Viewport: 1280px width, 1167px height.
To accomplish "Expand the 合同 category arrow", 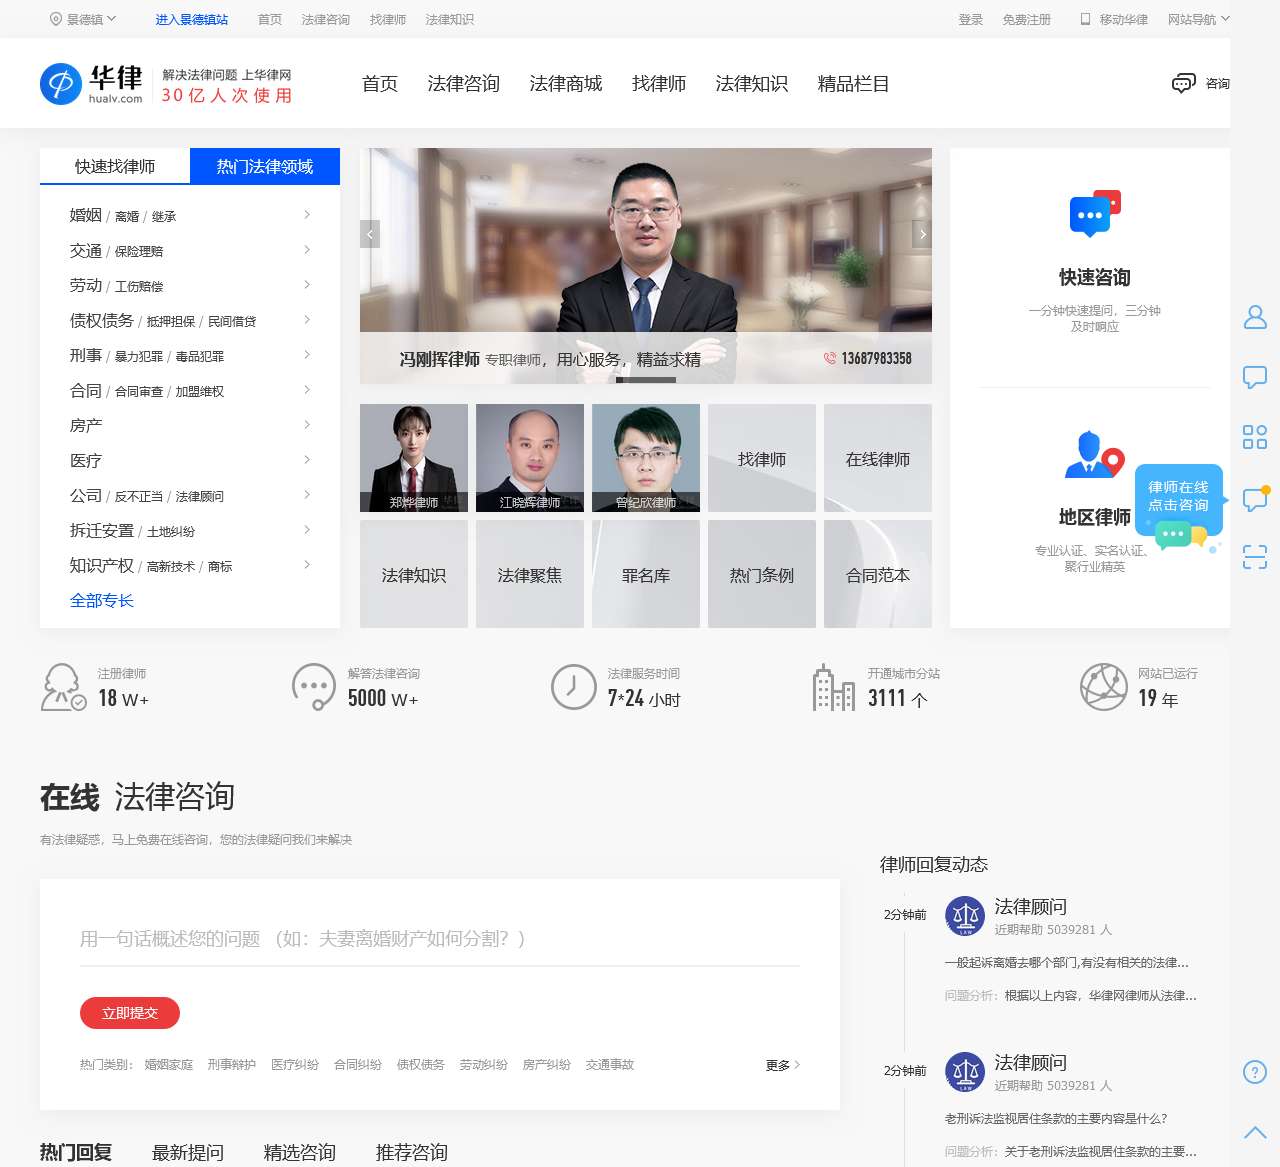I will (307, 390).
